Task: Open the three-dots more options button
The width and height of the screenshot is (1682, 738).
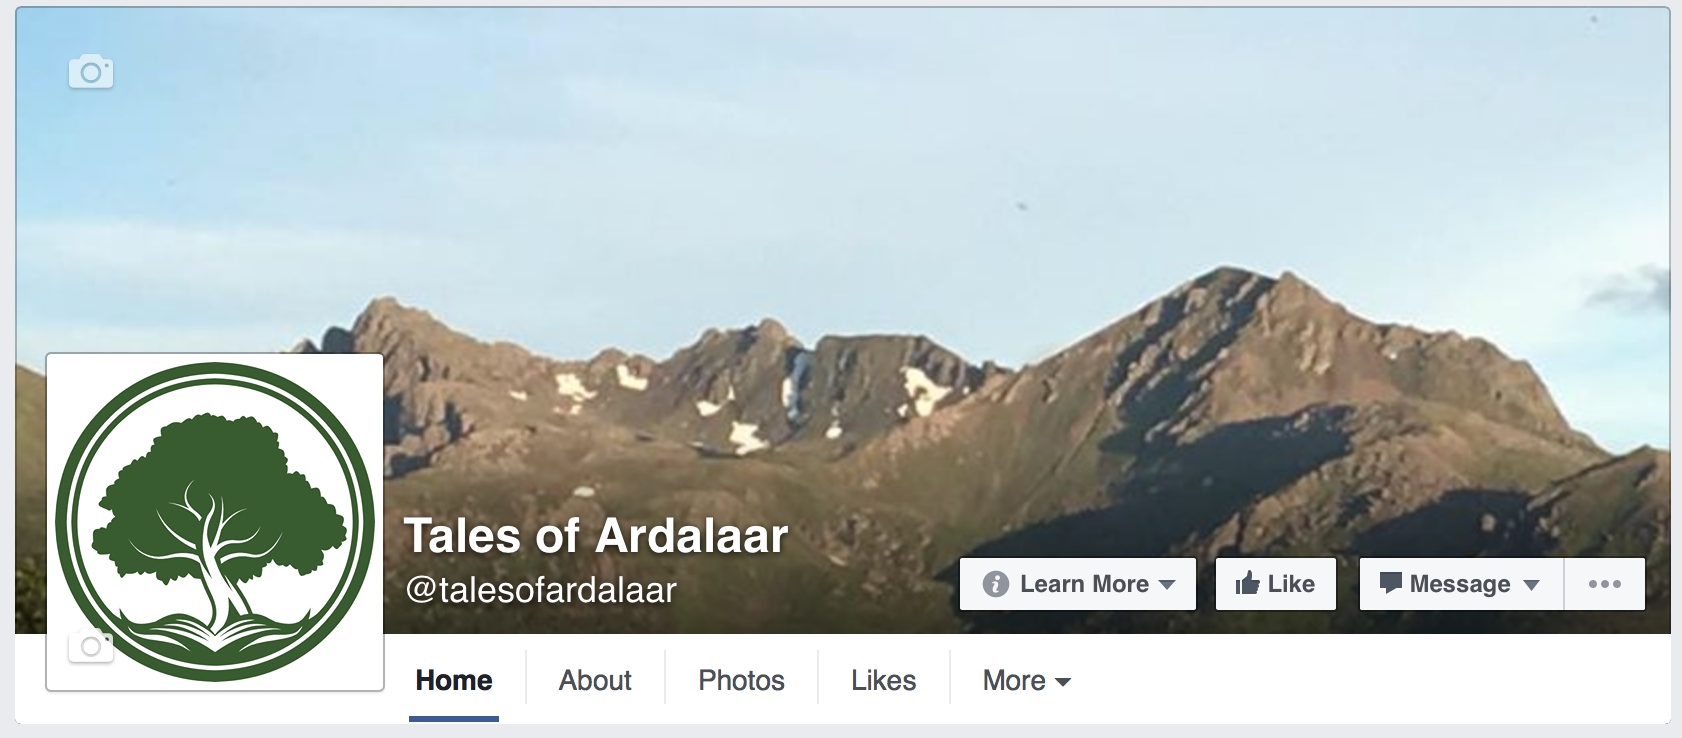Action: 1605,584
